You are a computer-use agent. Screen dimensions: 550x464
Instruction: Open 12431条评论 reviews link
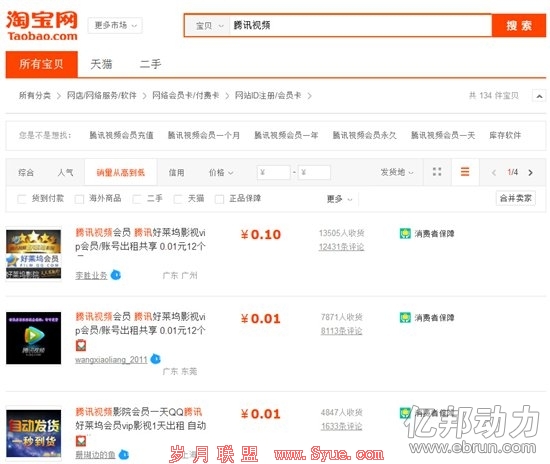(x=341, y=247)
